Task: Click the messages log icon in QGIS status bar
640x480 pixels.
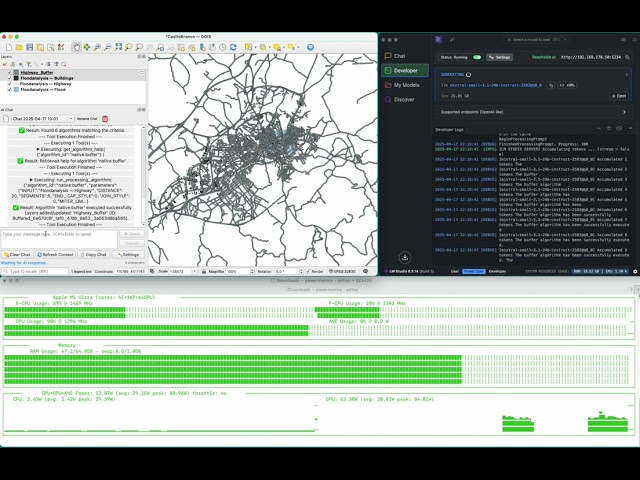Action: tap(366, 271)
